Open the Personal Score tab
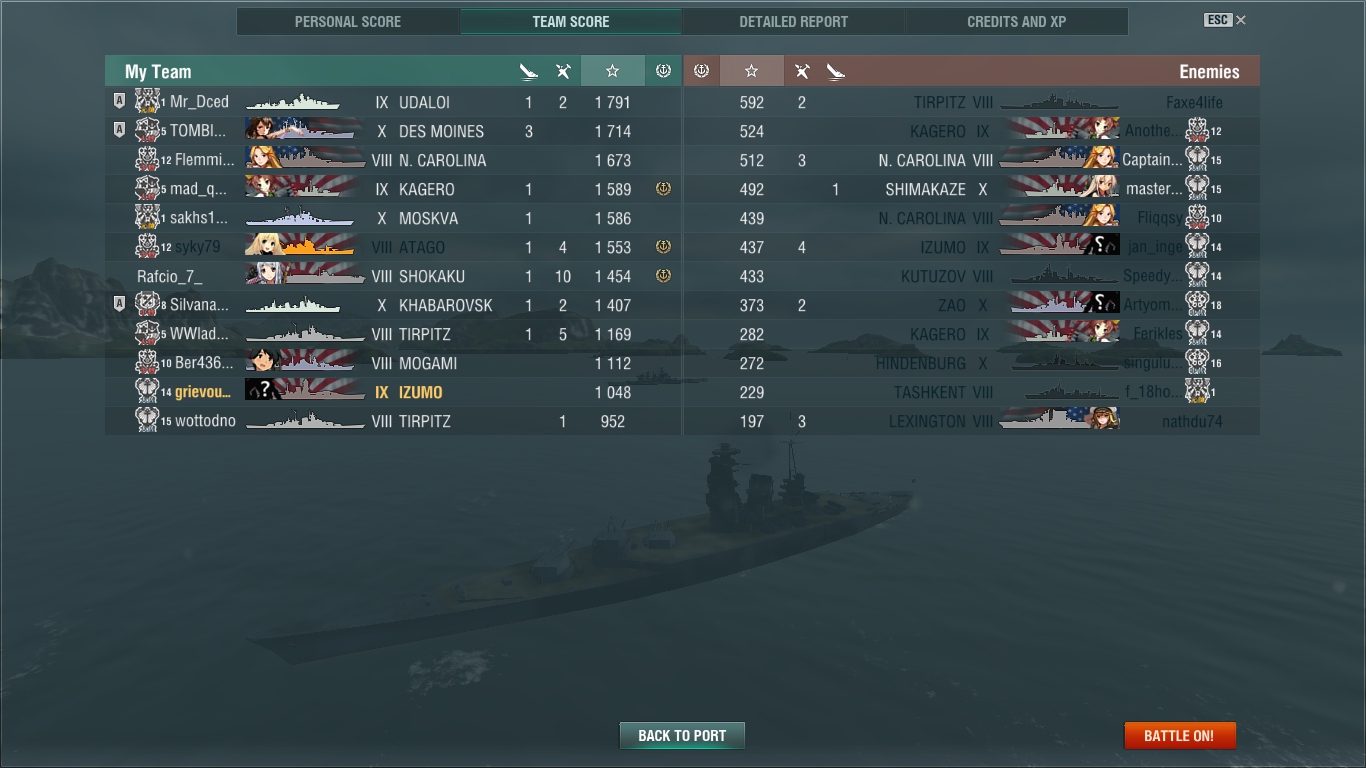The image size is (1366, 768). click(x=348, y=22)
